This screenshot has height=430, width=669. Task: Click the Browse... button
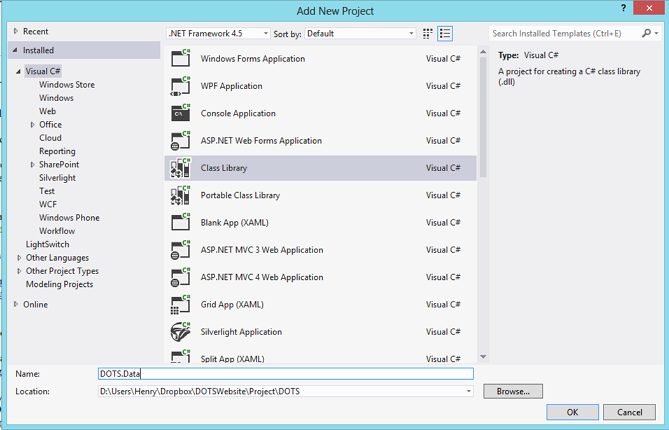513,391
